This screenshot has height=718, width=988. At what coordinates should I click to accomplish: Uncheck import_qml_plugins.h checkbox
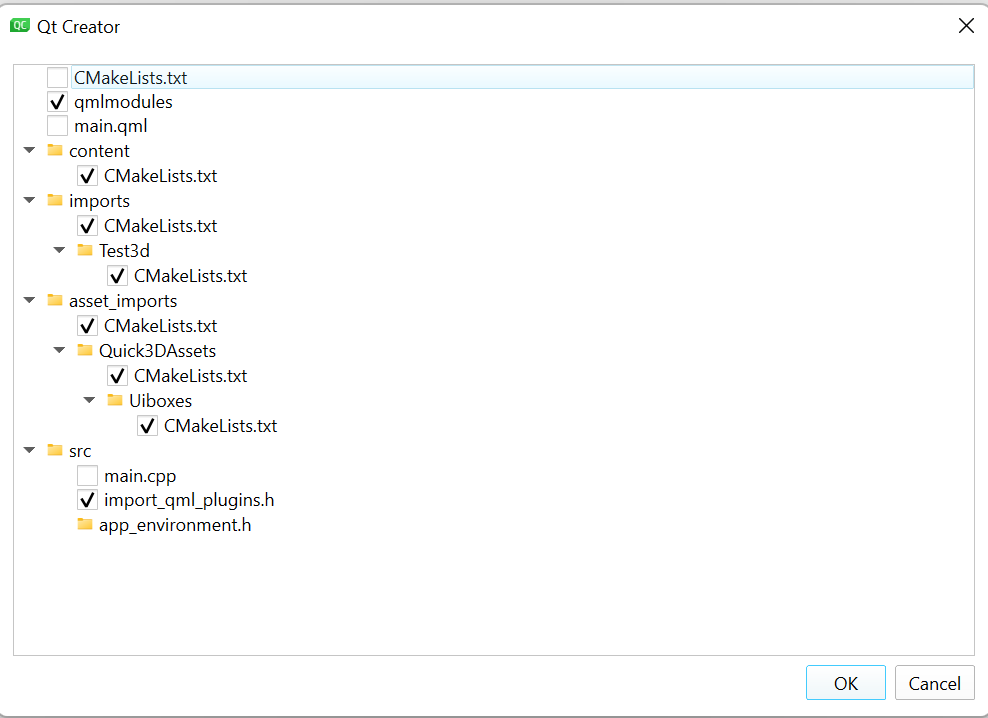(x=88, y=500)
